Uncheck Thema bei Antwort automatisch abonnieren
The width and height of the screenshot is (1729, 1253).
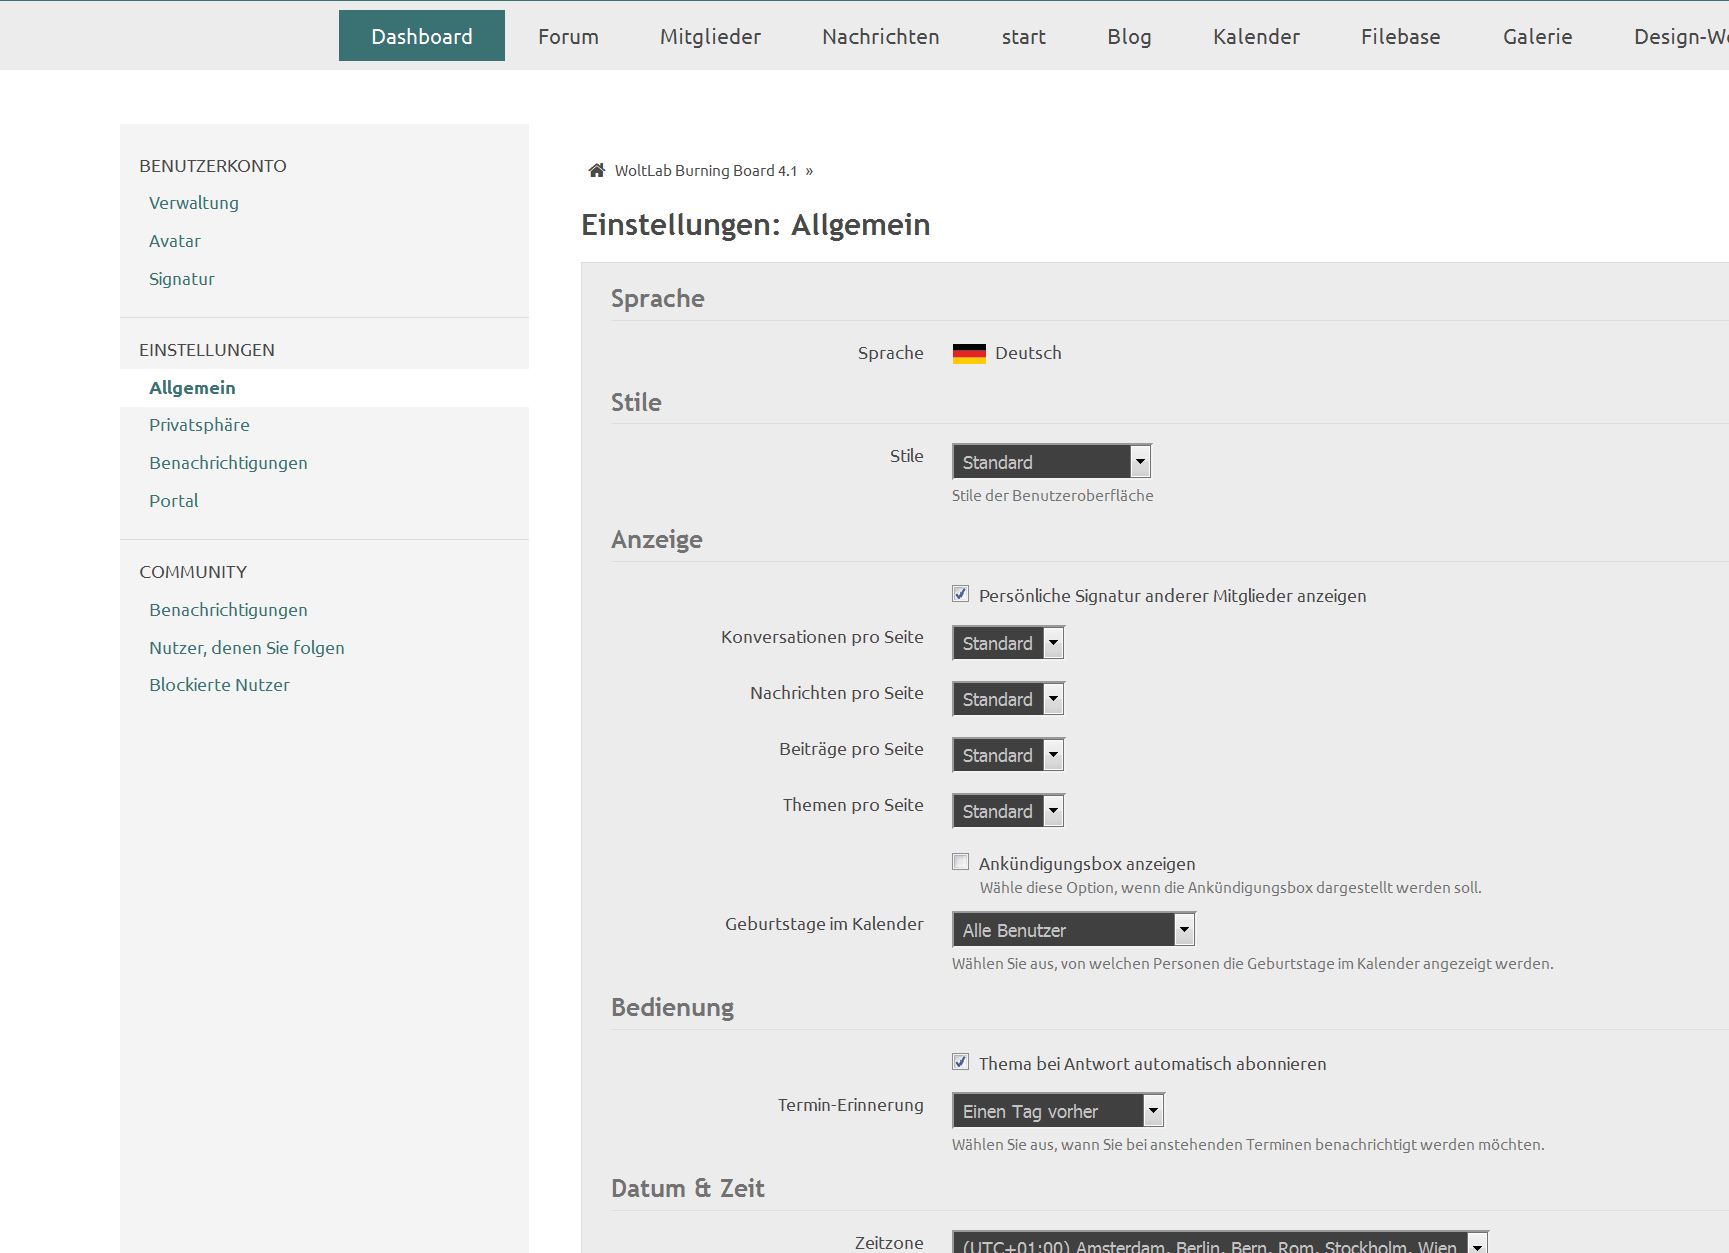tap(961, 1062)
